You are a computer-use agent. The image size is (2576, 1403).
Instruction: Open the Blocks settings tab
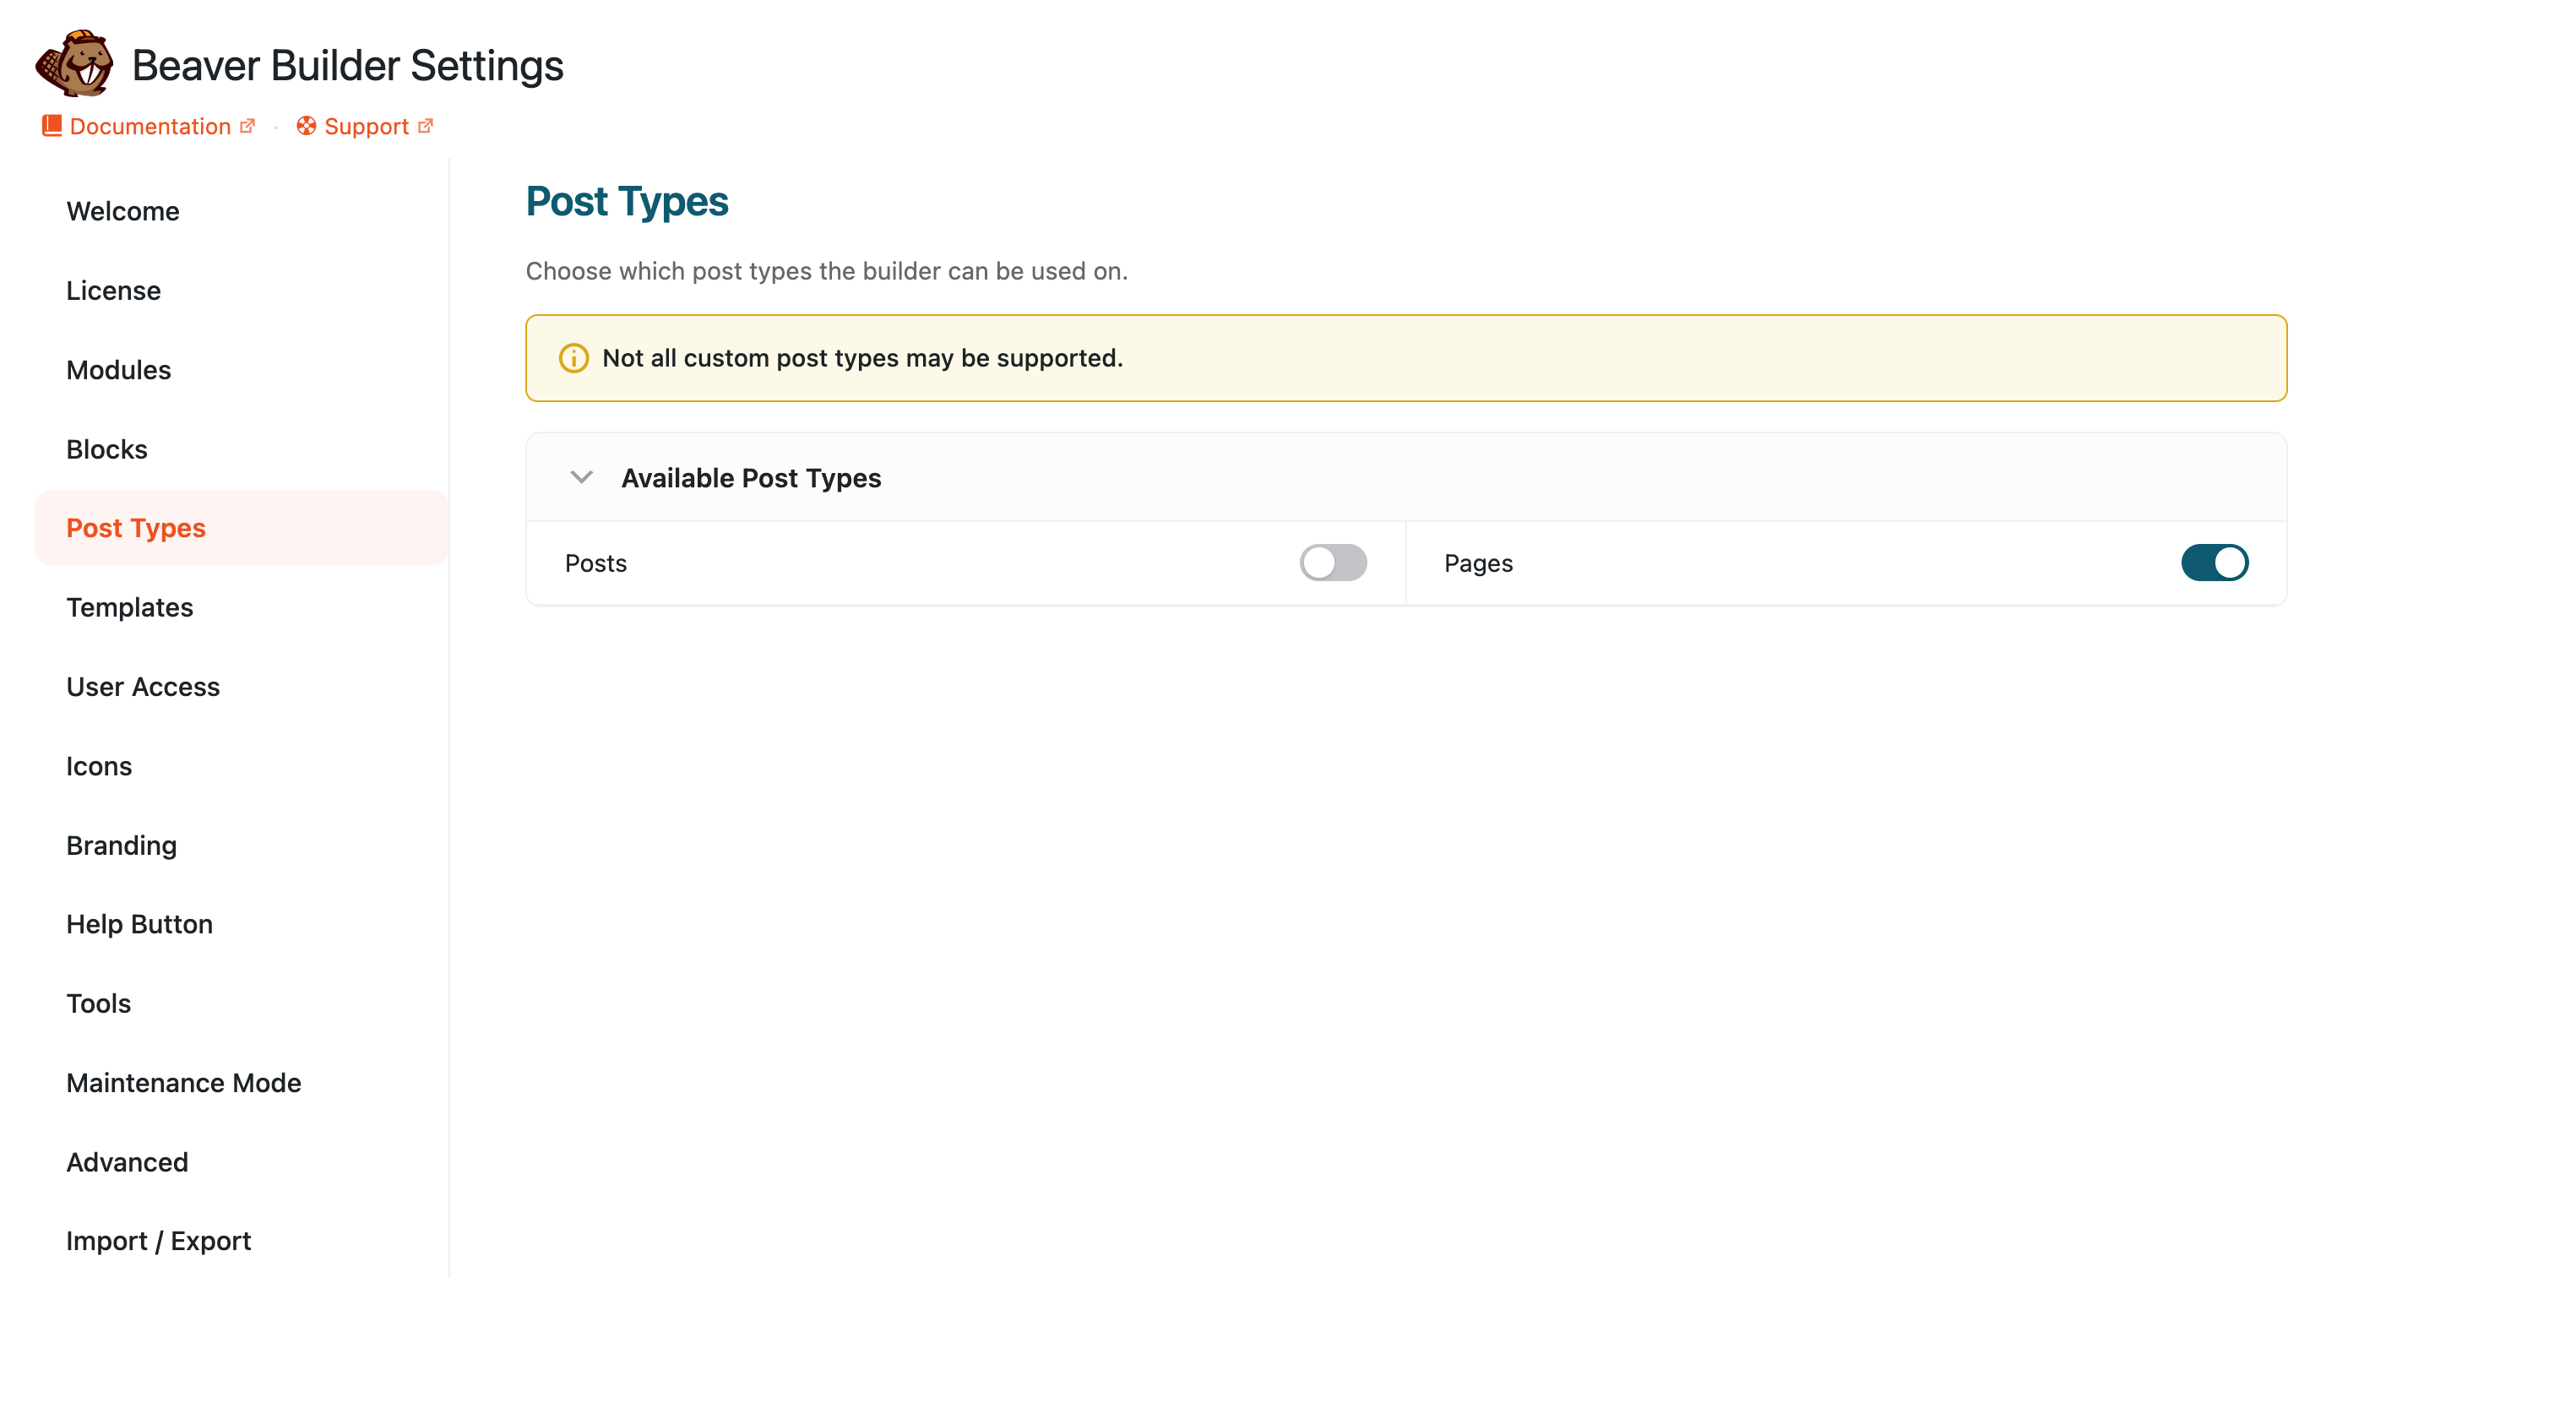pyautogui.click(x=242, y=449)
